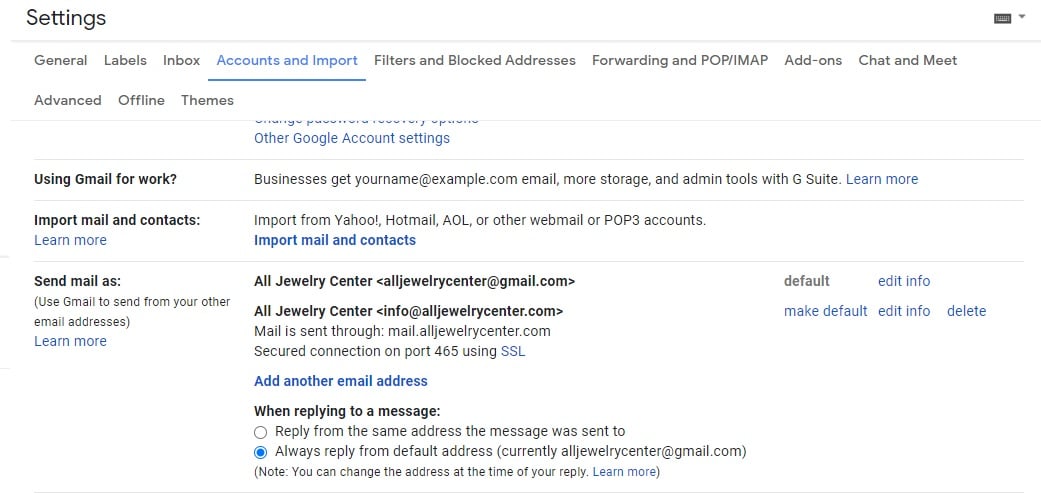Click the keyboard input tools icon
This screenshot has height=493, width=1041.
(1002, 19)
